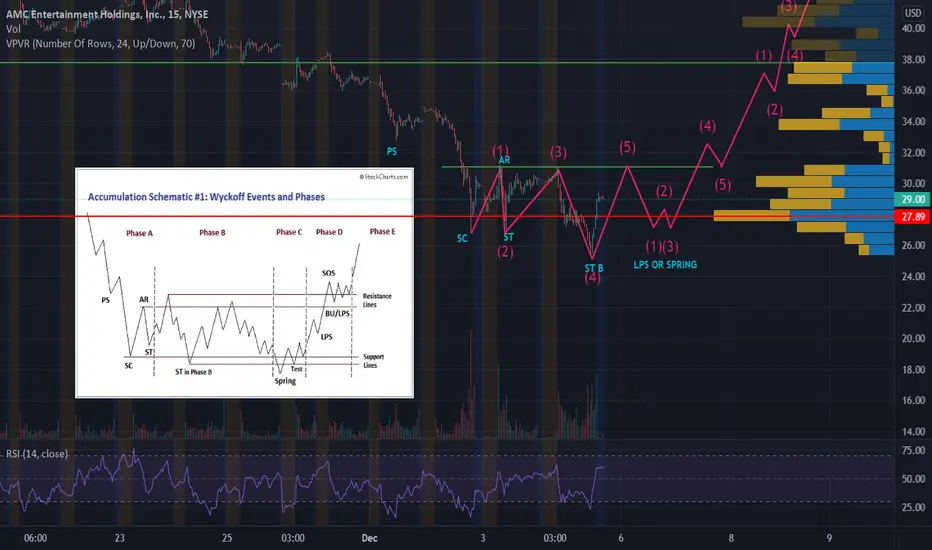This screenshot has height=550, width=932.
Task: Select the cyan AR annotation on the chart
Action: coord(504,160)
